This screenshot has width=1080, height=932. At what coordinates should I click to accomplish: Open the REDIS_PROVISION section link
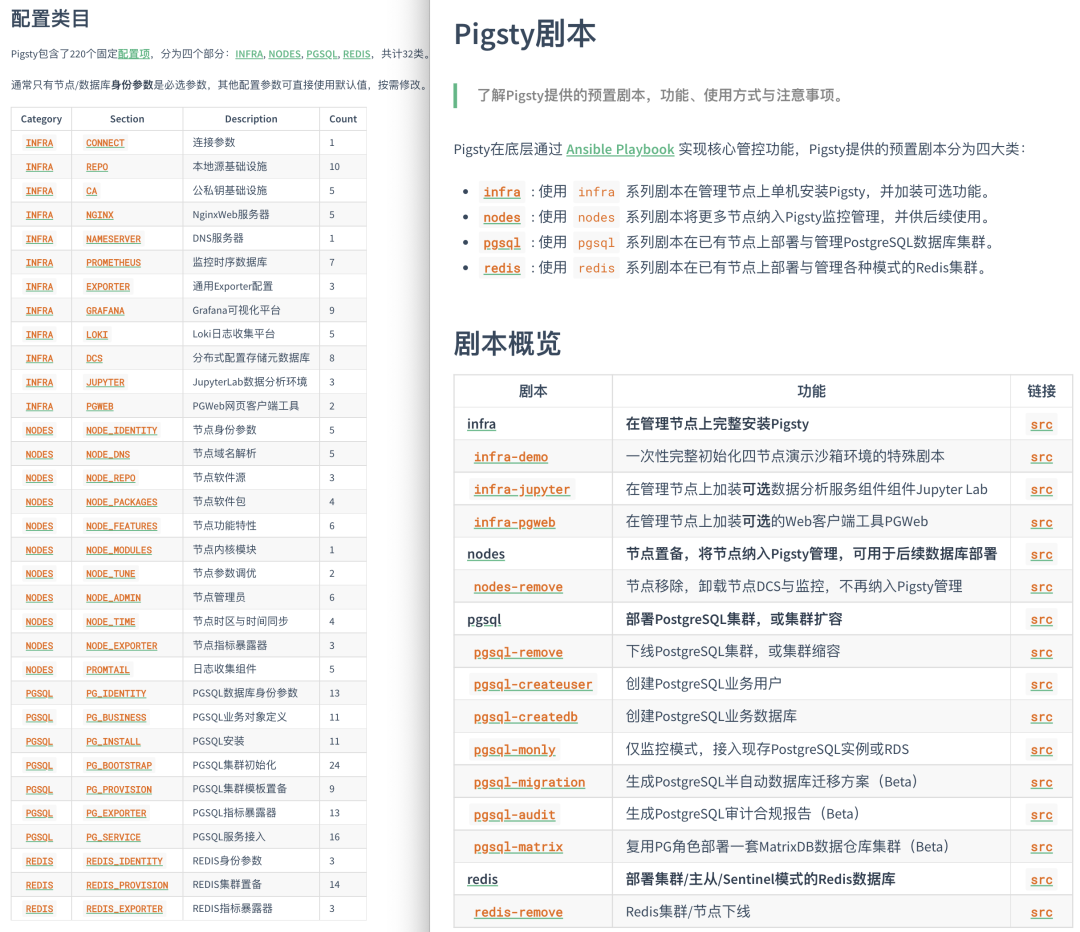[x=127, y=885]
